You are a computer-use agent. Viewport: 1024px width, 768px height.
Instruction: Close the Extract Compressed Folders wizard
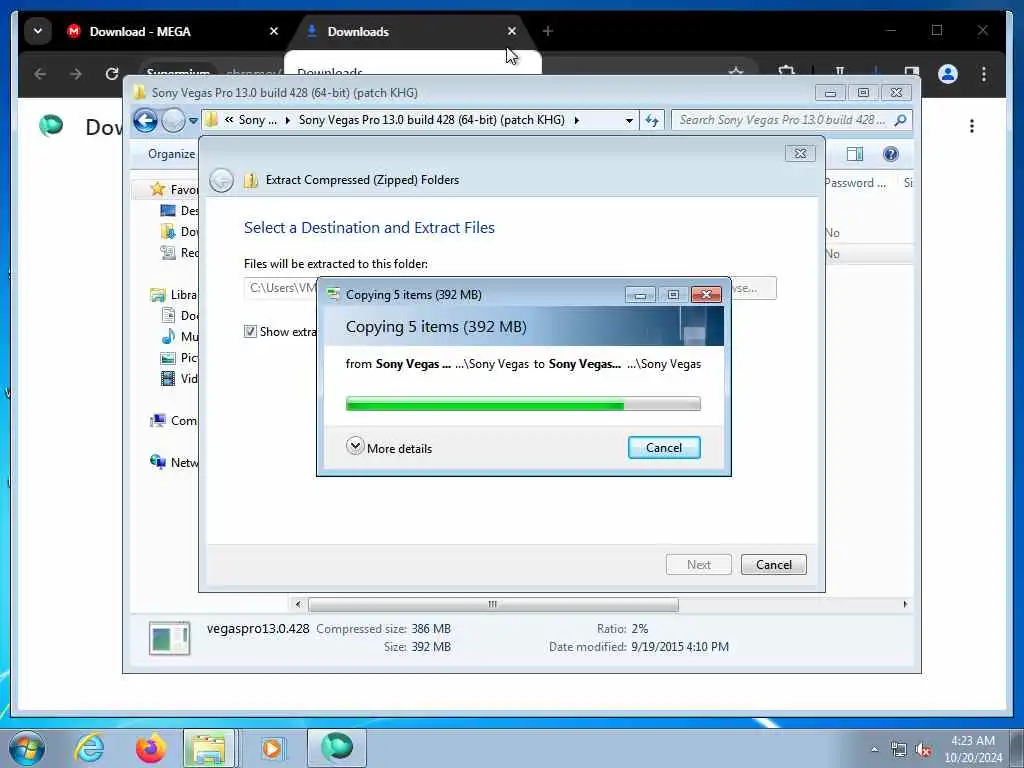800,153
